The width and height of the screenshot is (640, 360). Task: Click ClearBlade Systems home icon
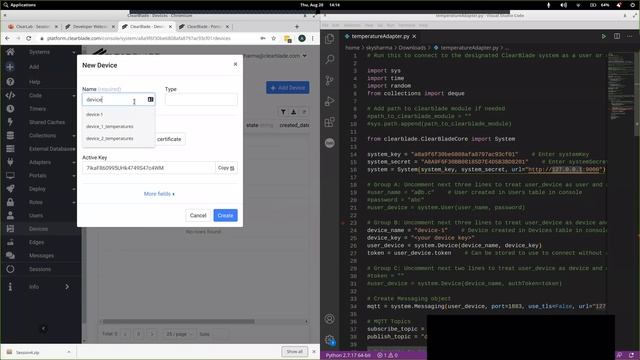coord(10,52)
